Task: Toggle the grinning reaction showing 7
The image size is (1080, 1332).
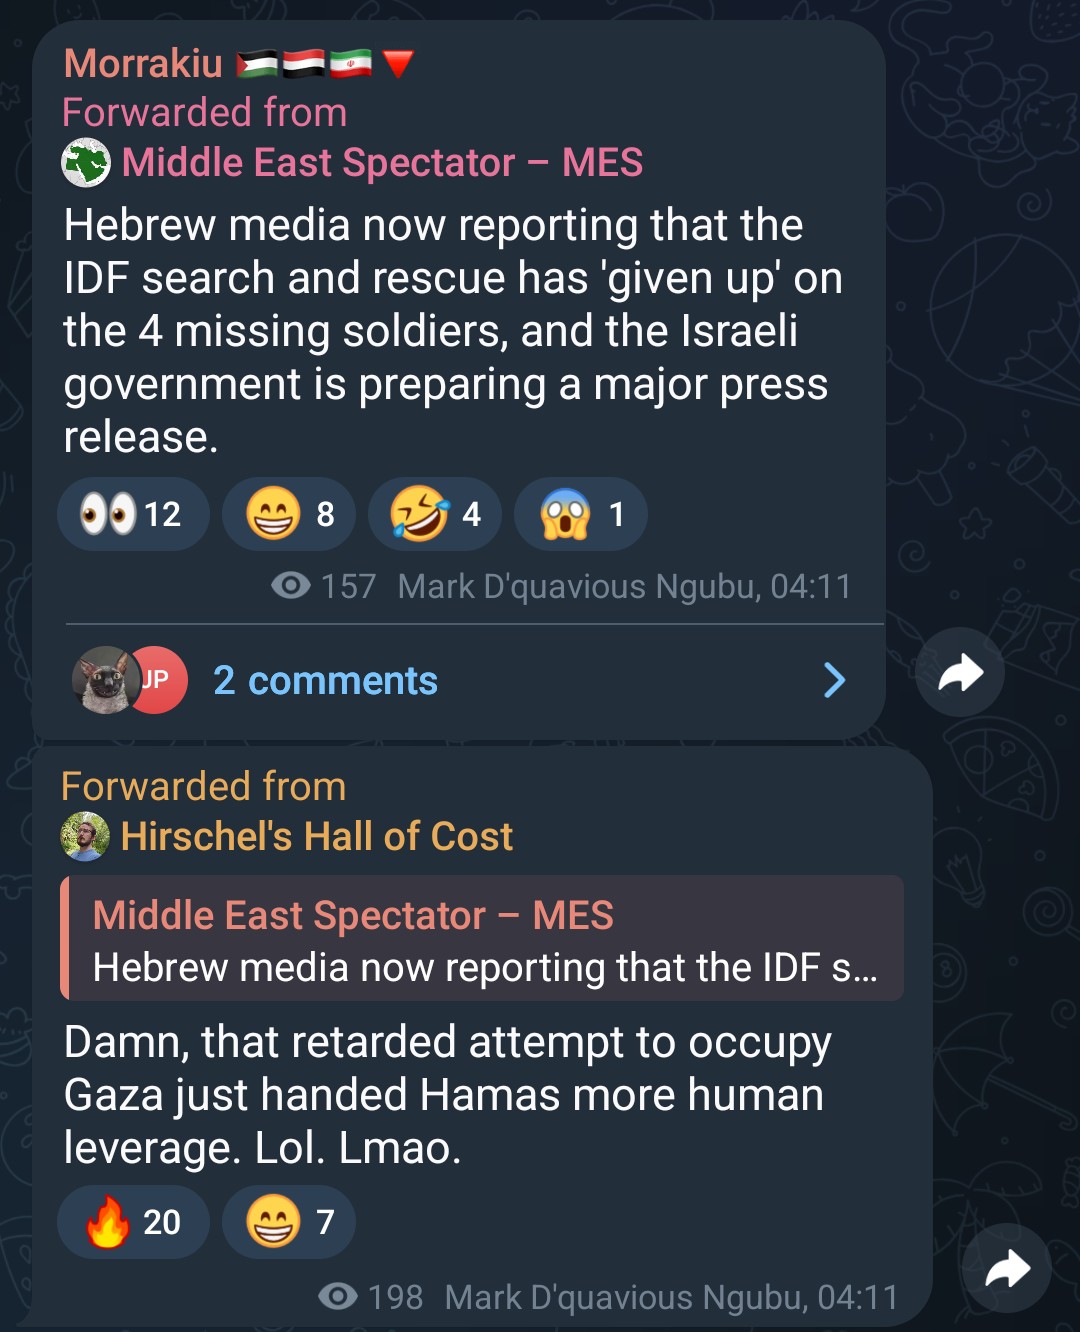Action: click(289, 1222)
